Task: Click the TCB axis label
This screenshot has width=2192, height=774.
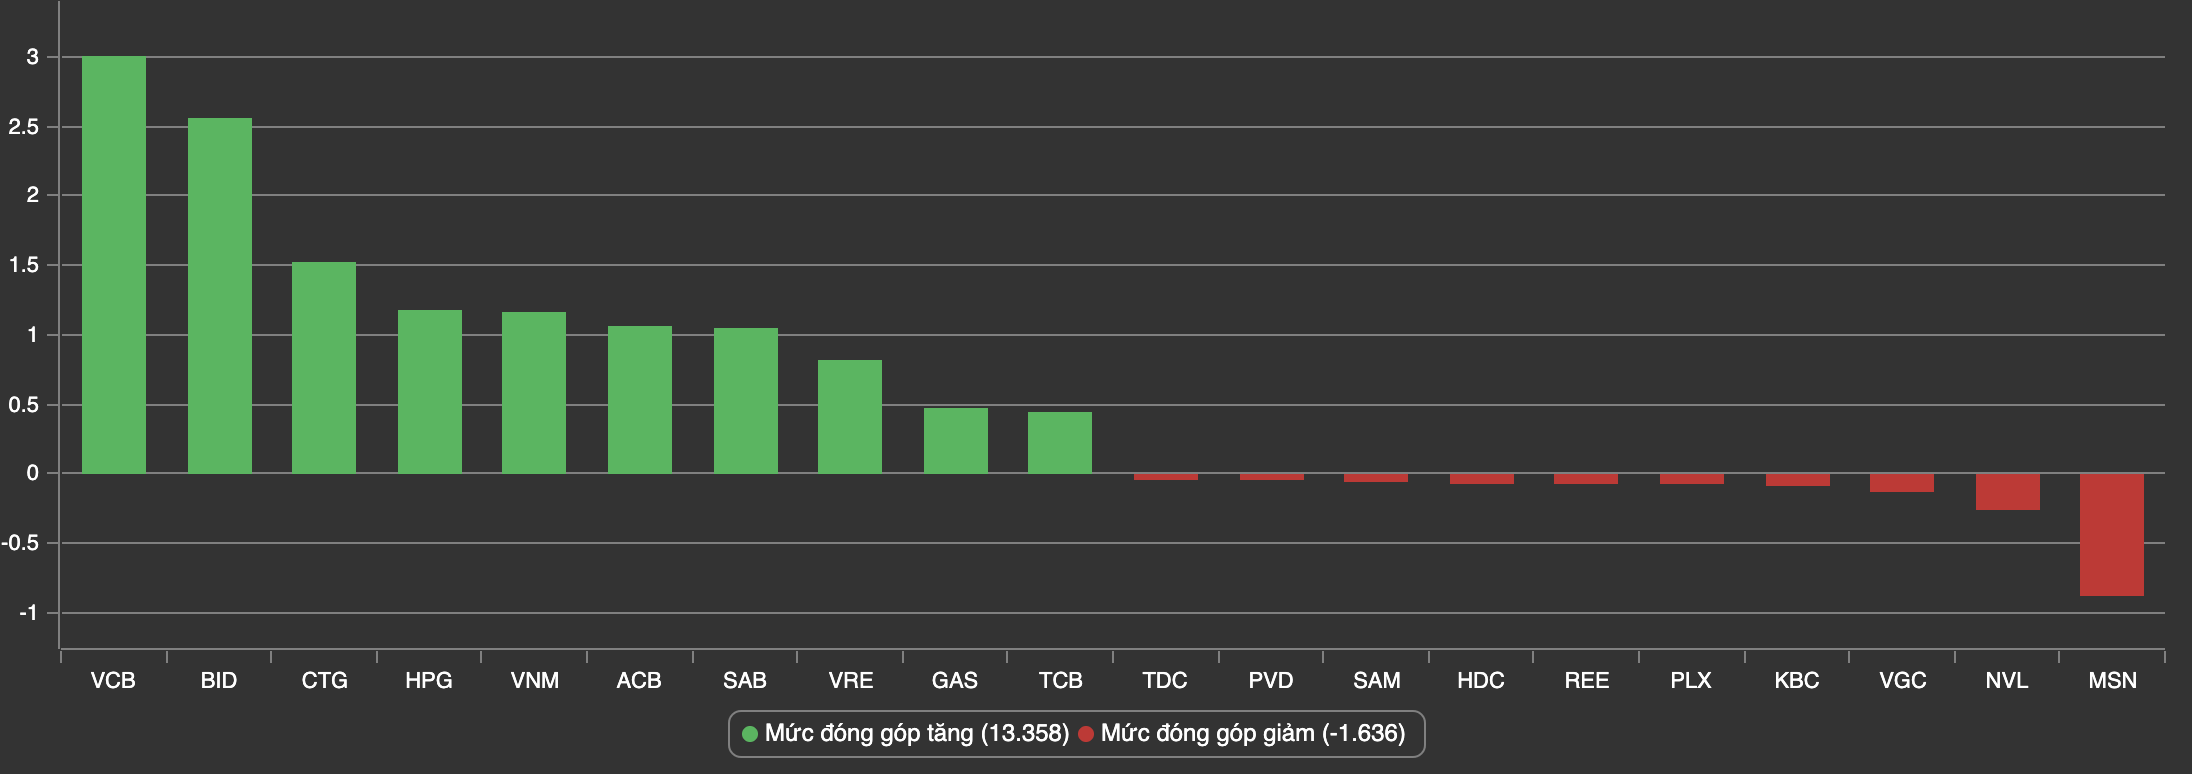Action: [1061, 681]
